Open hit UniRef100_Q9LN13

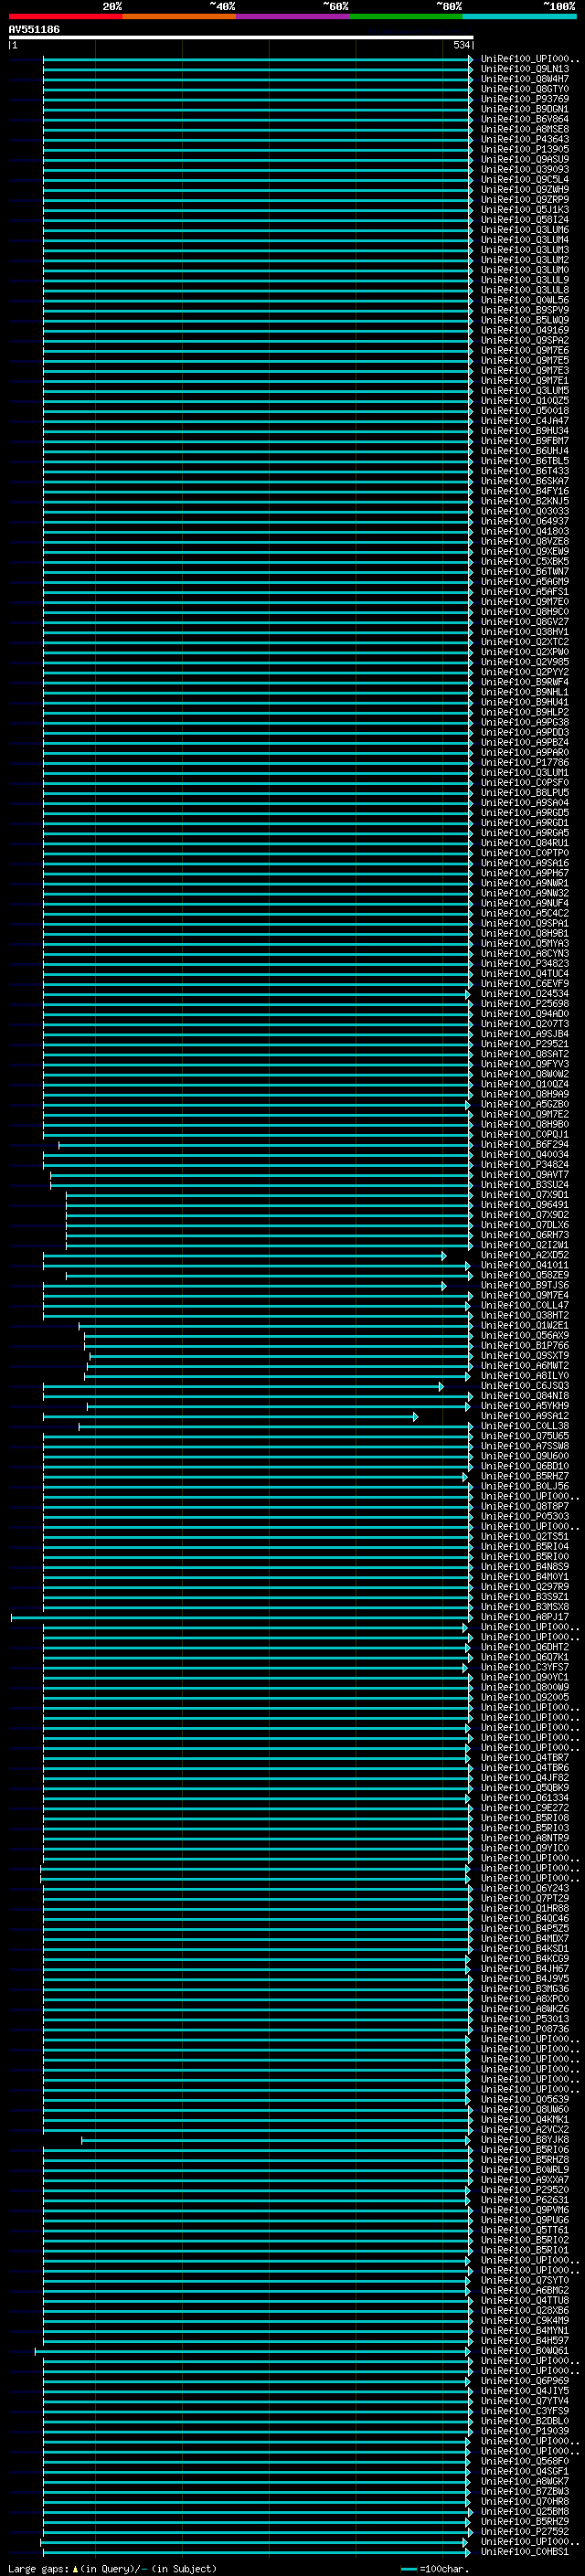tap(525, 69)
